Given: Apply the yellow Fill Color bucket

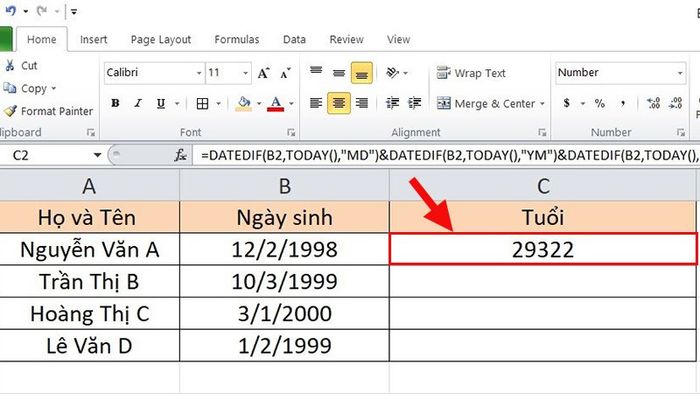Looking at the screenshot, I should pyautogui.click(x=244, y=104).
